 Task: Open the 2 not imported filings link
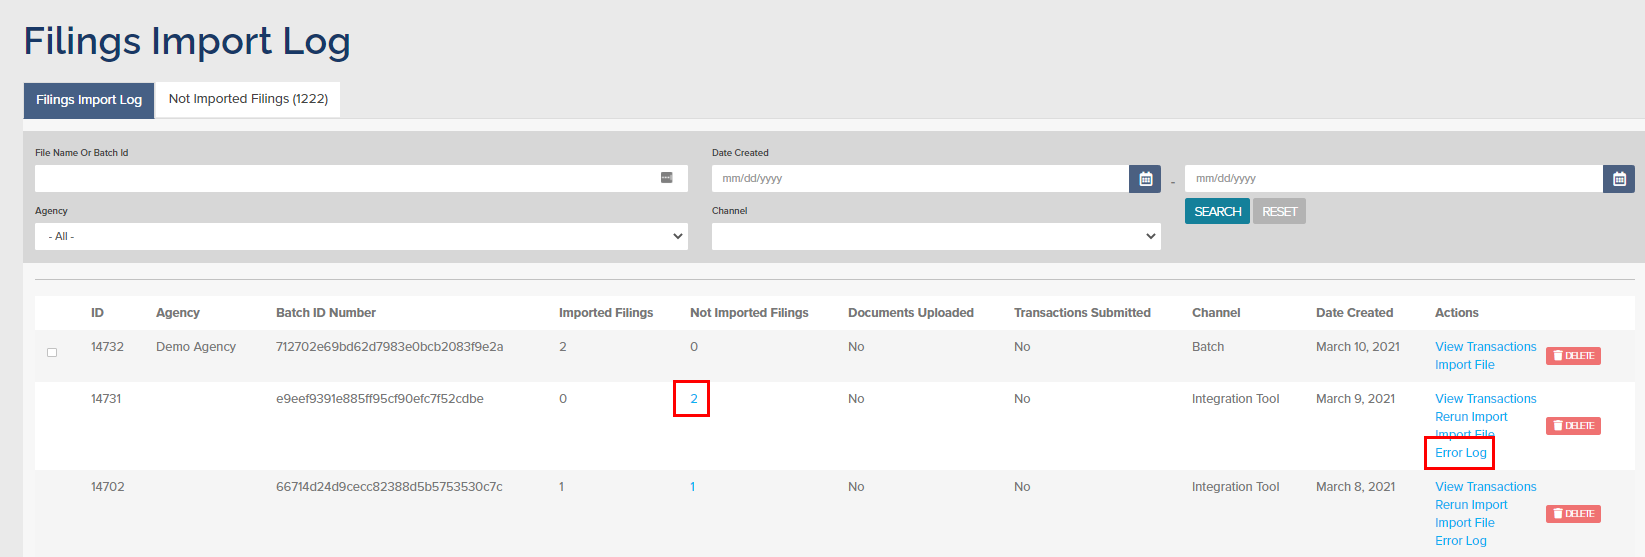[693, 399]
